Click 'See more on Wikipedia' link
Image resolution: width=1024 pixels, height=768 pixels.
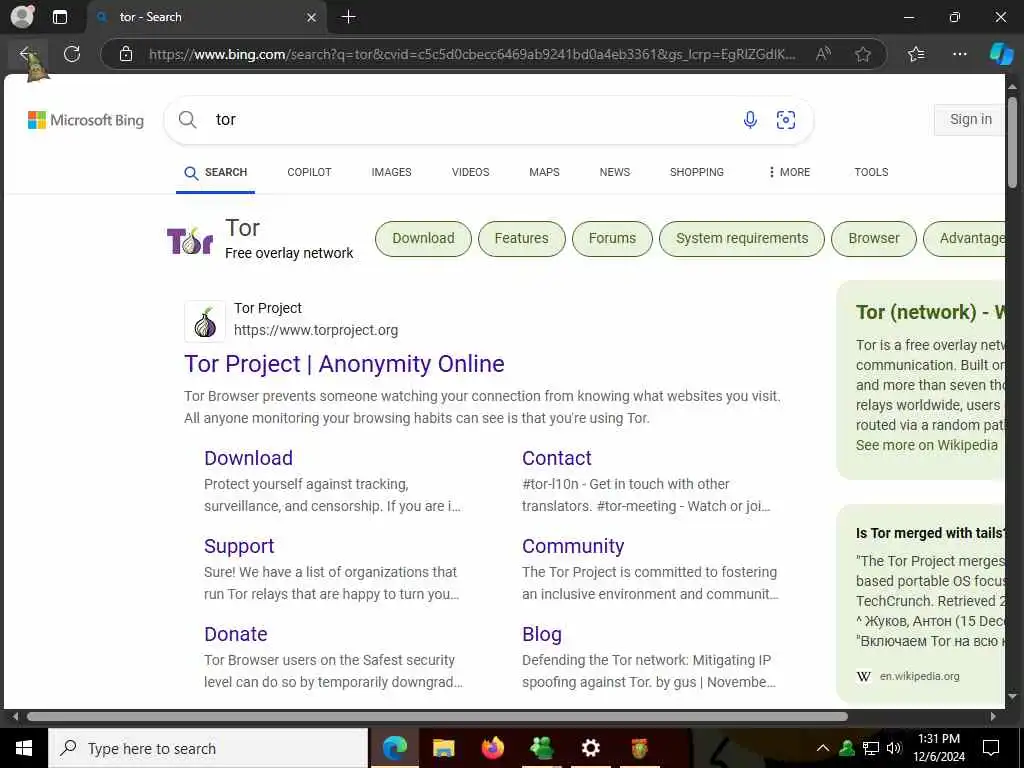(x=927, y=445)
